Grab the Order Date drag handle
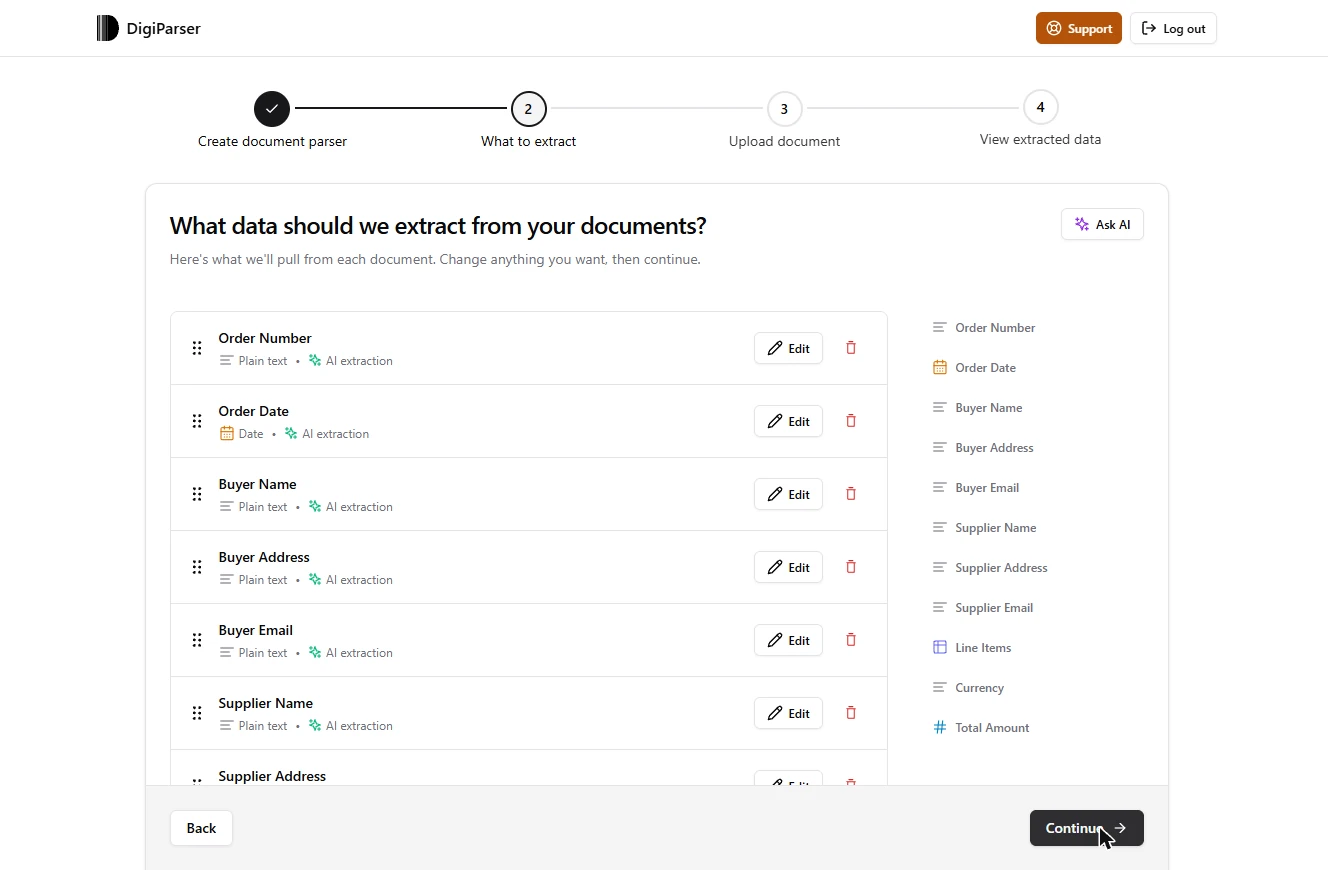Image resolution: width=1328 pixels, height=870 pixels. tap(197, 421)
